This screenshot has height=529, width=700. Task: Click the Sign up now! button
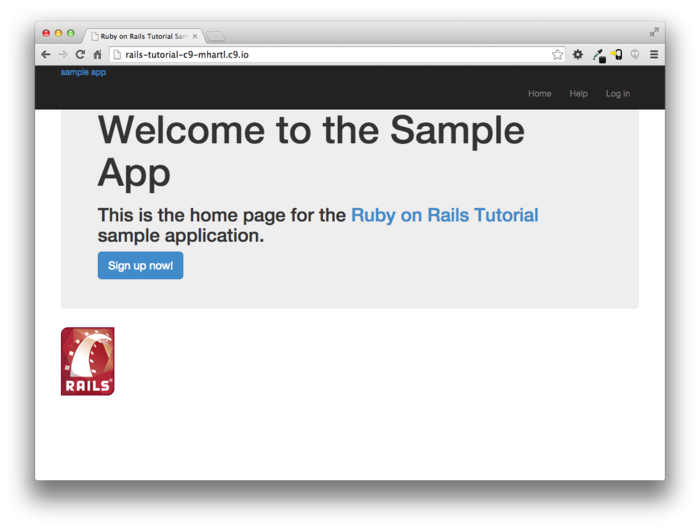(x=140, y=266)
